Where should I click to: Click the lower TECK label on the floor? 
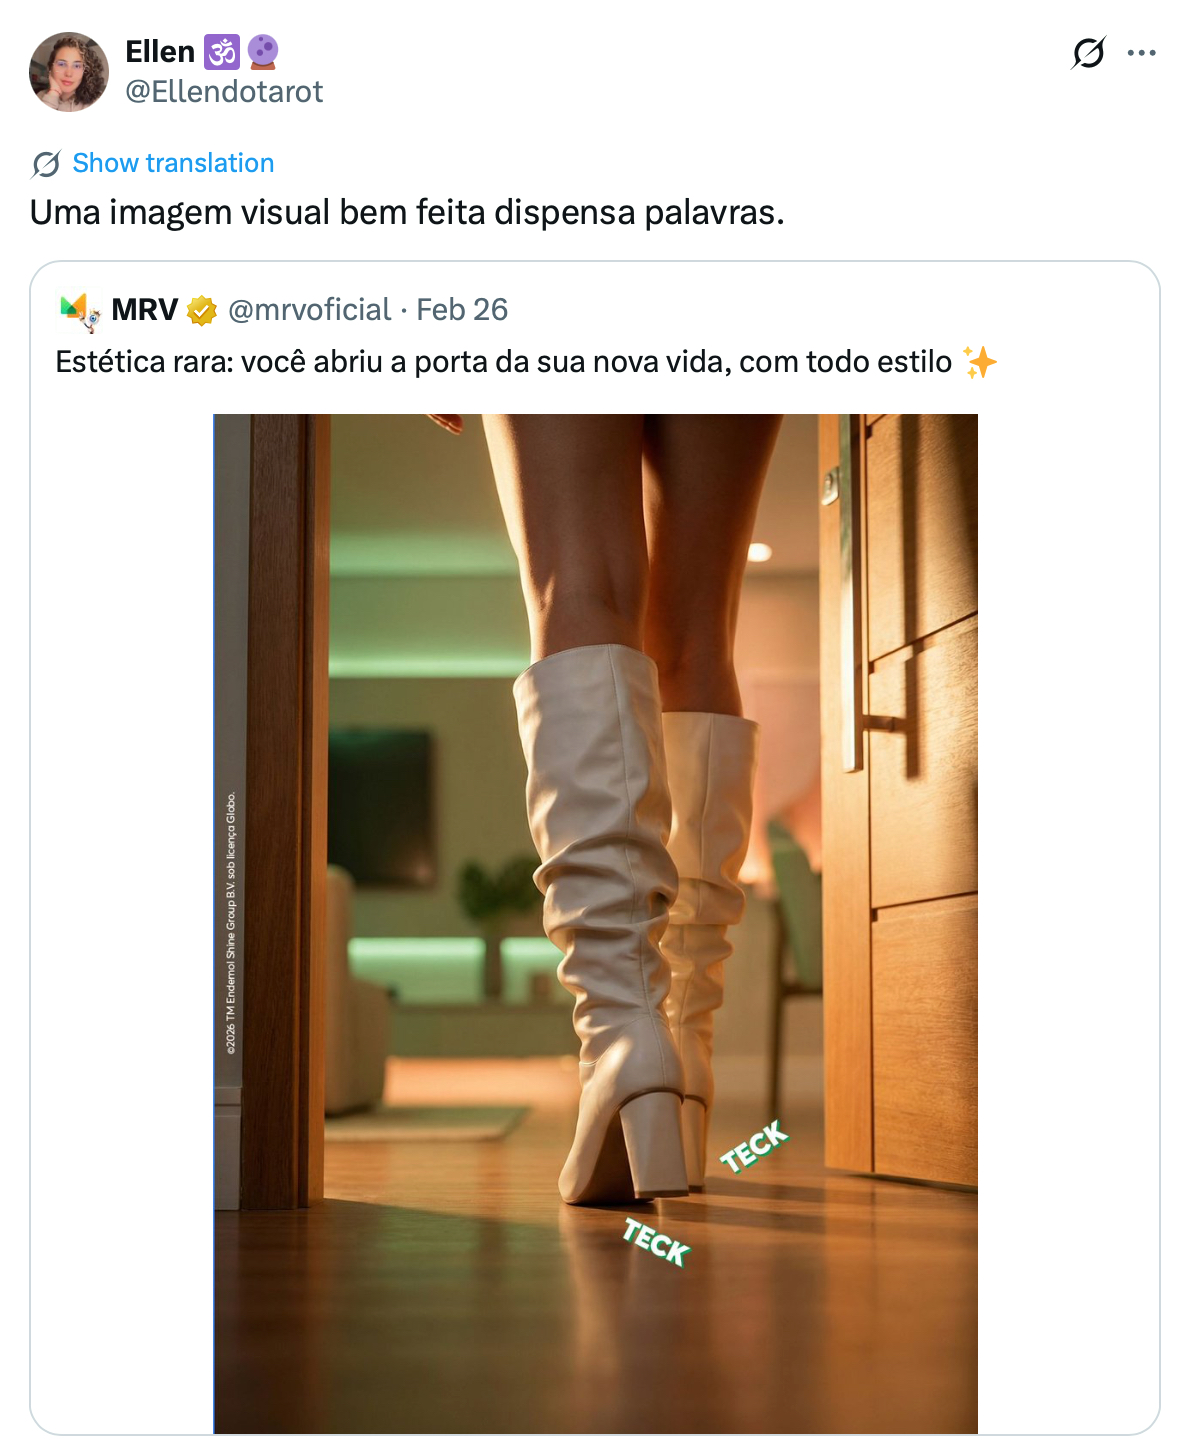point(656,1242)
